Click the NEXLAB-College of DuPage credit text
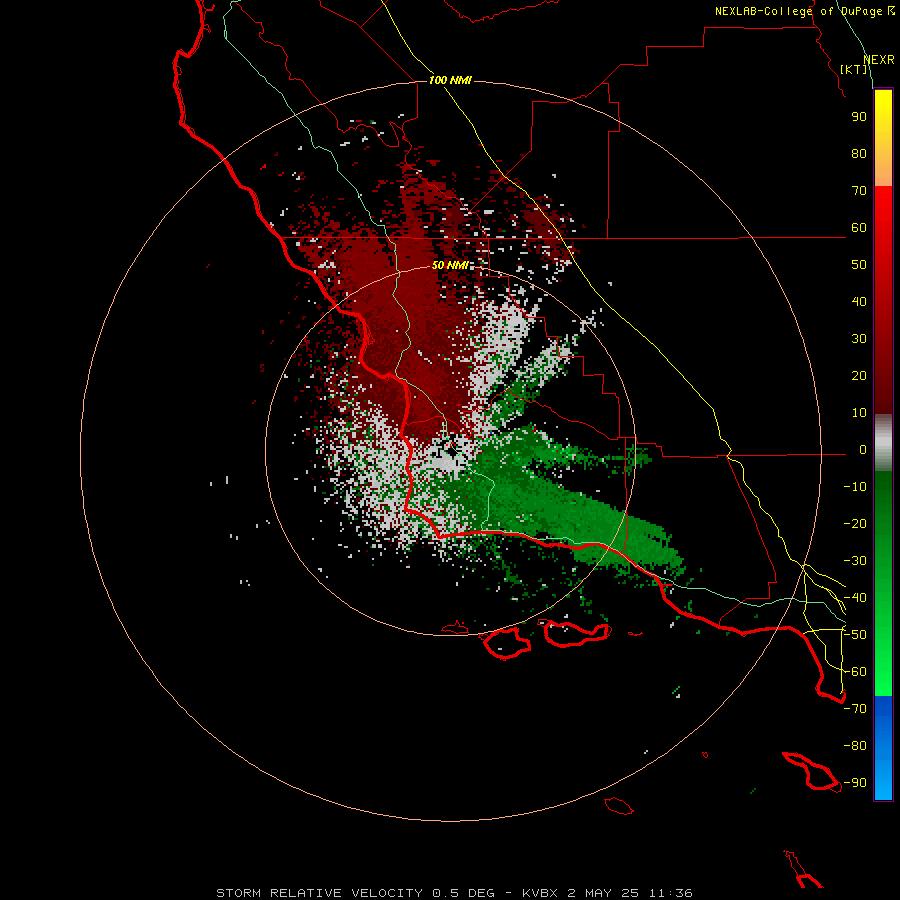 804,11
